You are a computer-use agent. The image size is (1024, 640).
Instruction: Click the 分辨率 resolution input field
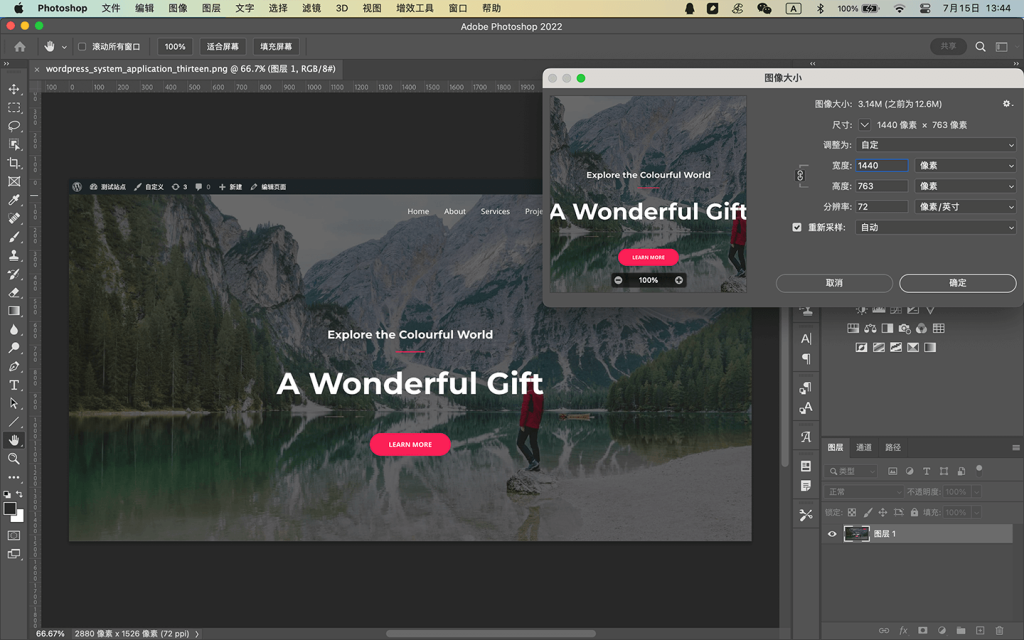[882, 207]
